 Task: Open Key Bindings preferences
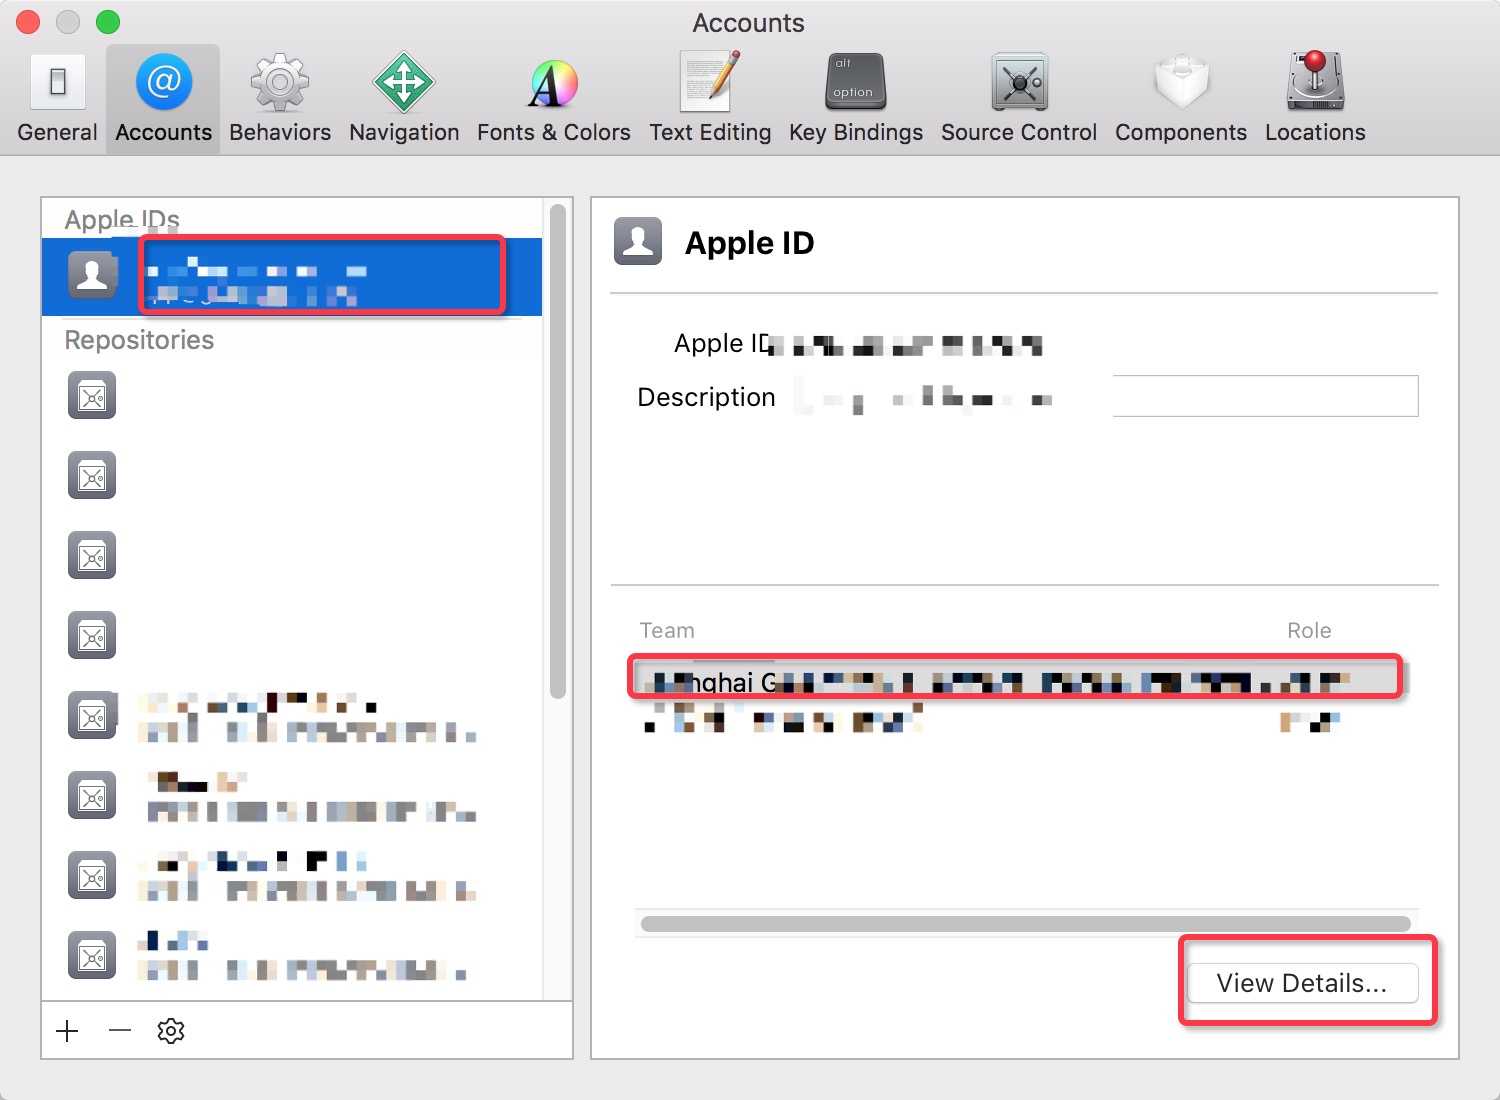[x=856, y=98]
